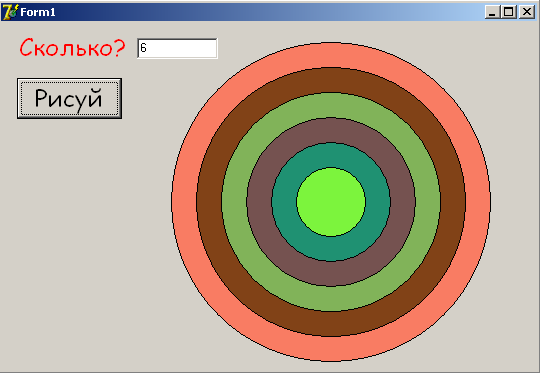Click the red "Сколько?" label

tap(72, 48)
